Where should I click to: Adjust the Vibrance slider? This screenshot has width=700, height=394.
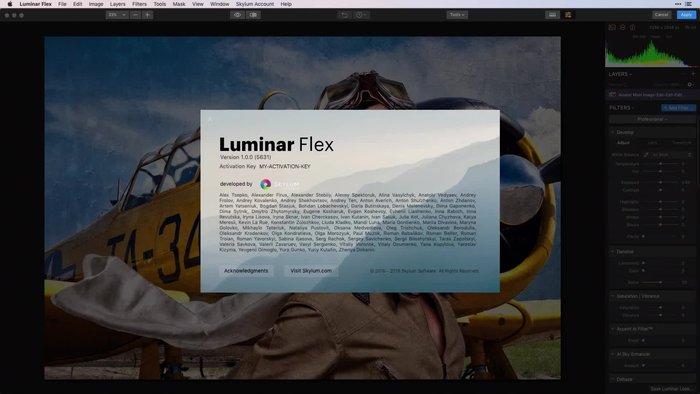click(x=660, y=315)
